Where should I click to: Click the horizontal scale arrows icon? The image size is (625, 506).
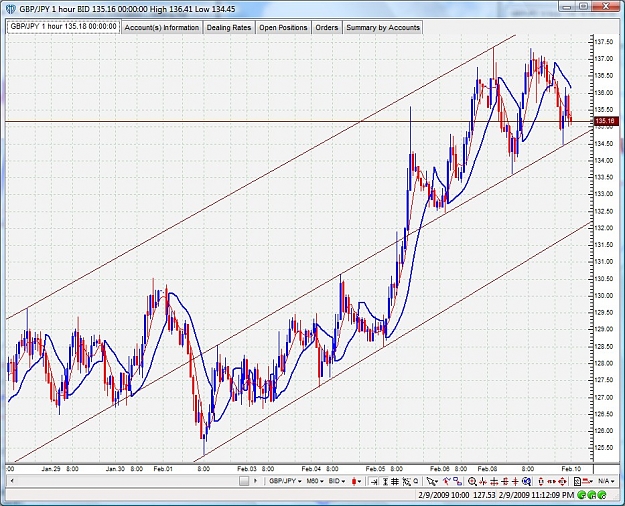pyautogui.click(x=552, y=482)
